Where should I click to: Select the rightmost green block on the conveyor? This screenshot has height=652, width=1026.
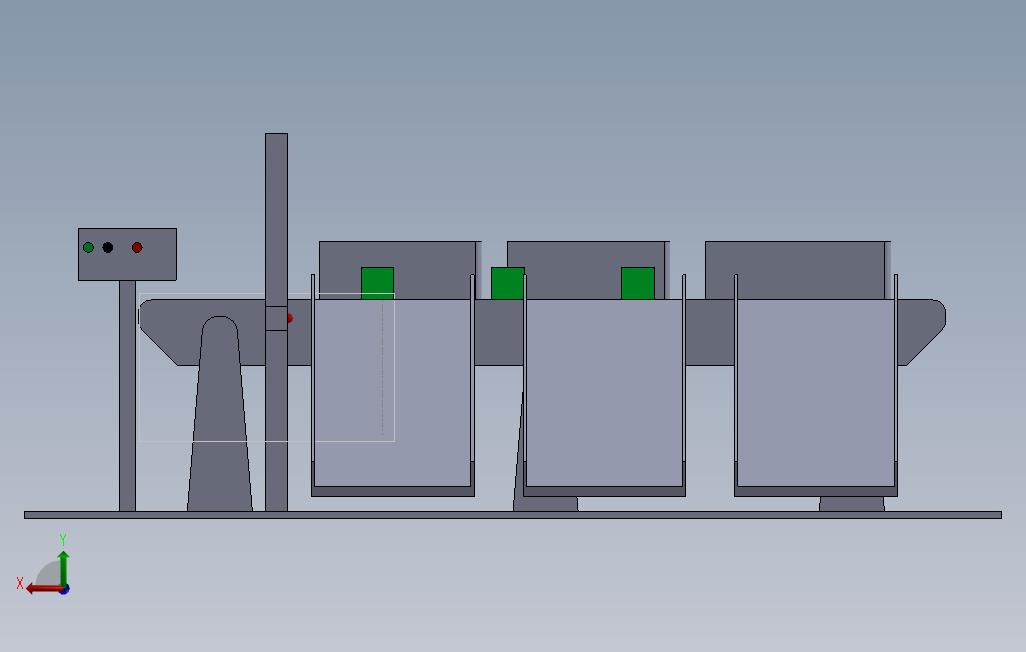(638, 283)
